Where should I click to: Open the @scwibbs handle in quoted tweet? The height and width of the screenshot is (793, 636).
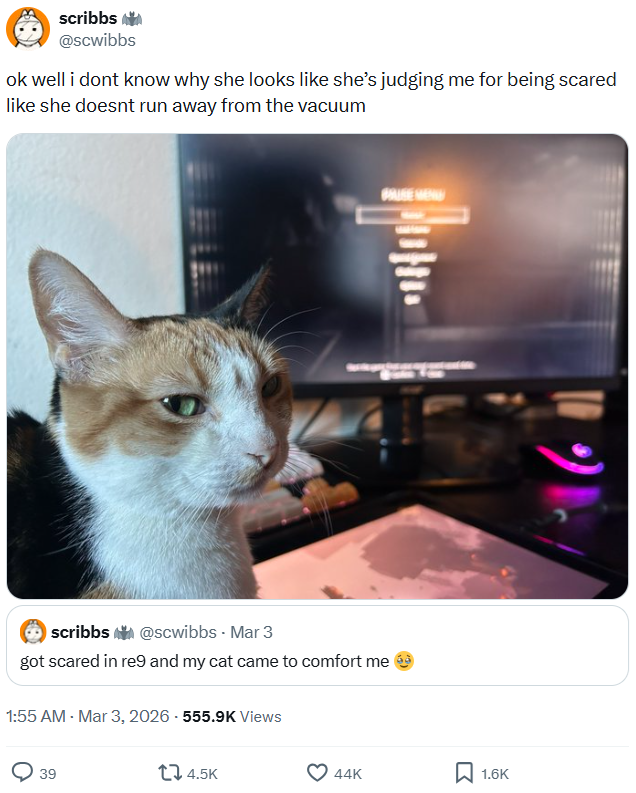point(178,632)
